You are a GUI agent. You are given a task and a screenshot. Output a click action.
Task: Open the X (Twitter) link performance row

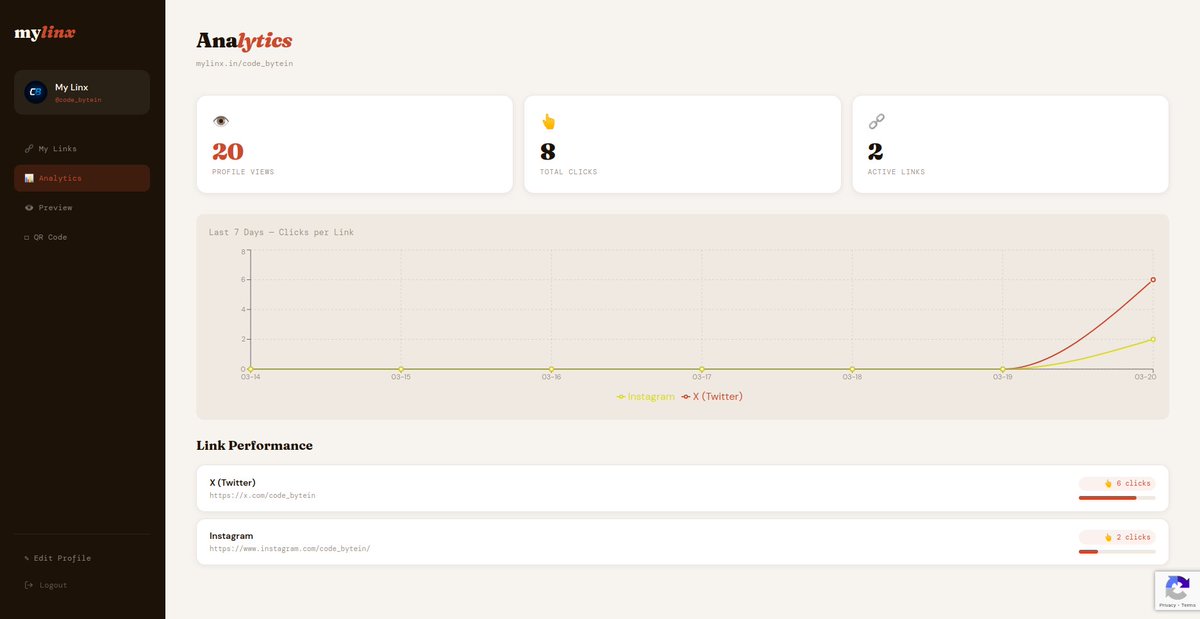(x=682, y=488)
